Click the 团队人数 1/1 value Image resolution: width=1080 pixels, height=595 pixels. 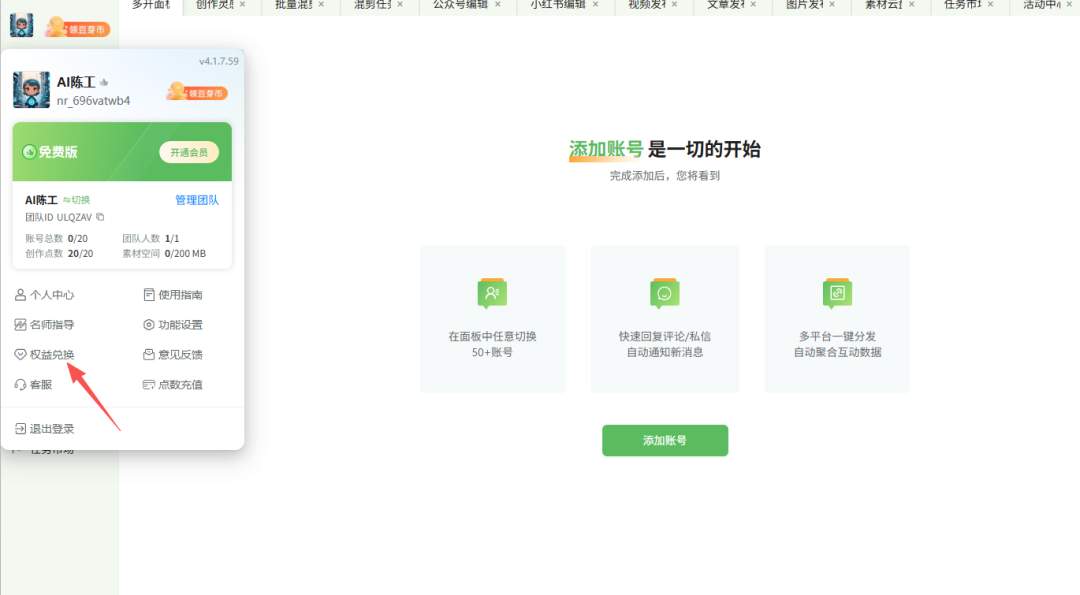tap(172, 238)
